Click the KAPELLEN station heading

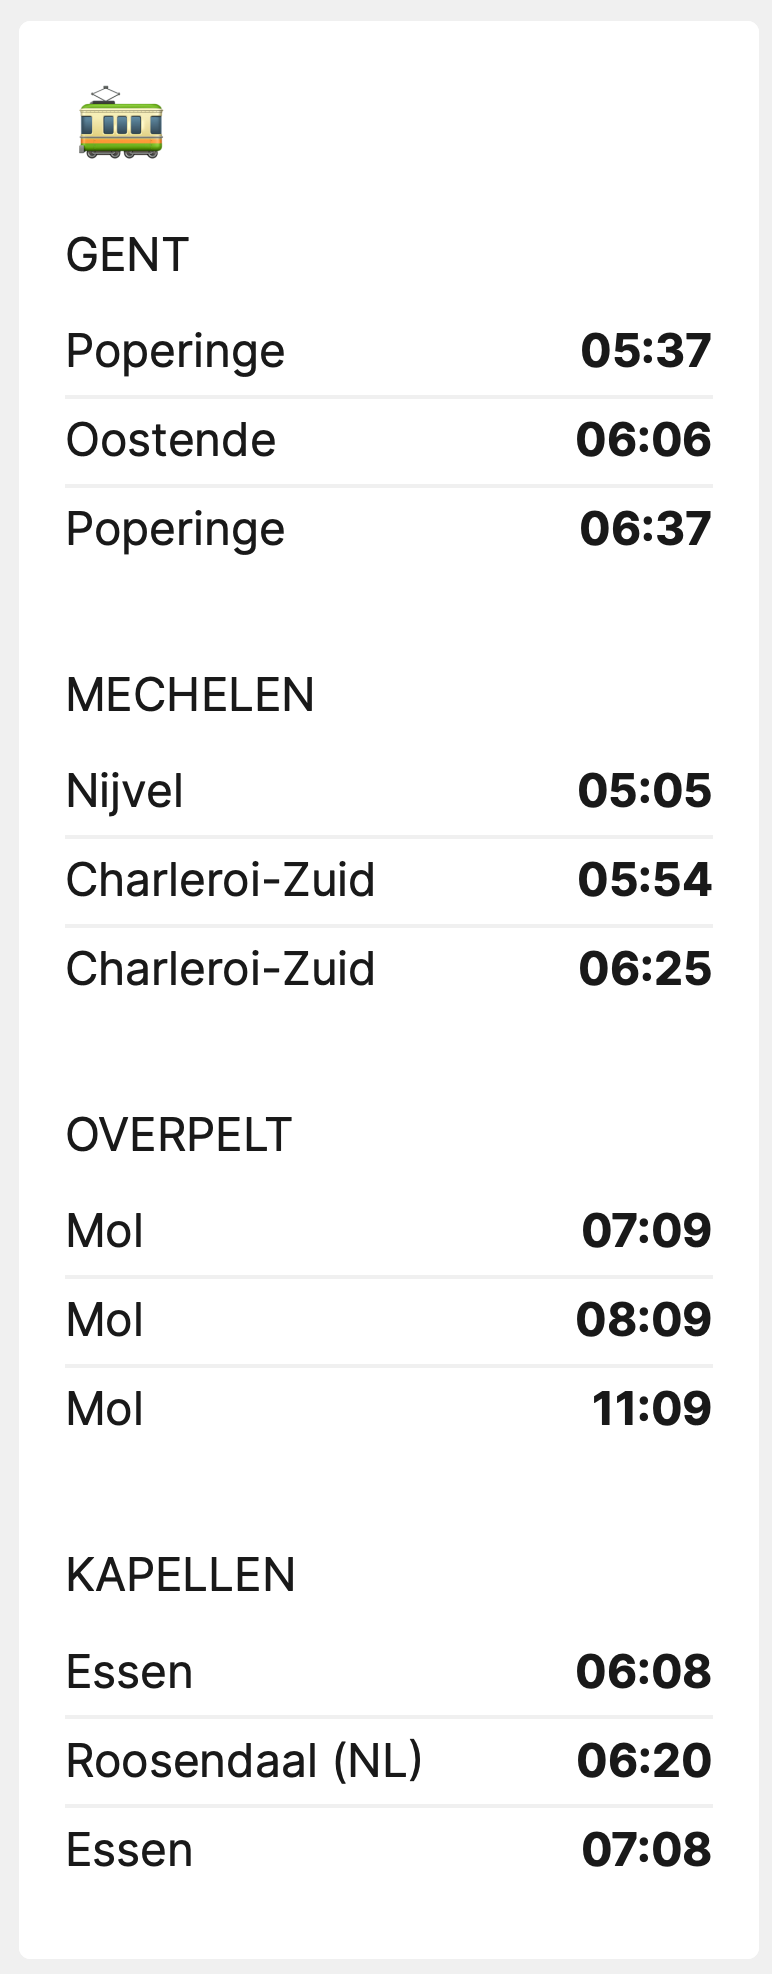pos(180,1575)
